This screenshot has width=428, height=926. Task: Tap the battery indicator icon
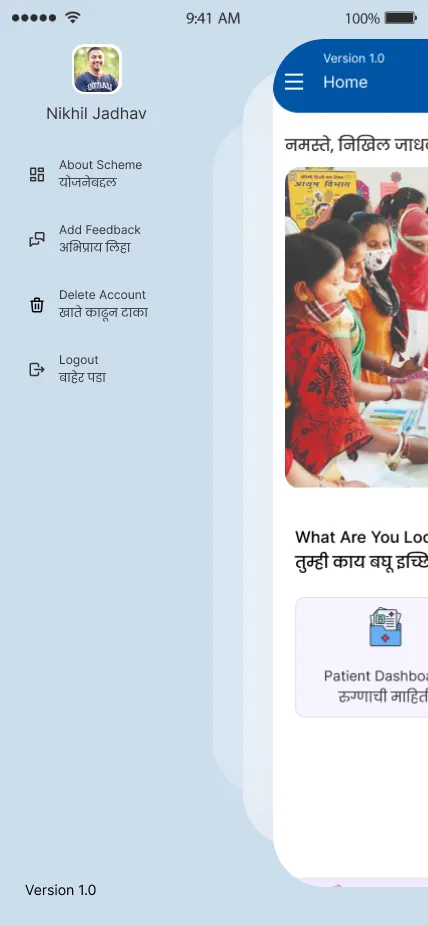point(400,18)
